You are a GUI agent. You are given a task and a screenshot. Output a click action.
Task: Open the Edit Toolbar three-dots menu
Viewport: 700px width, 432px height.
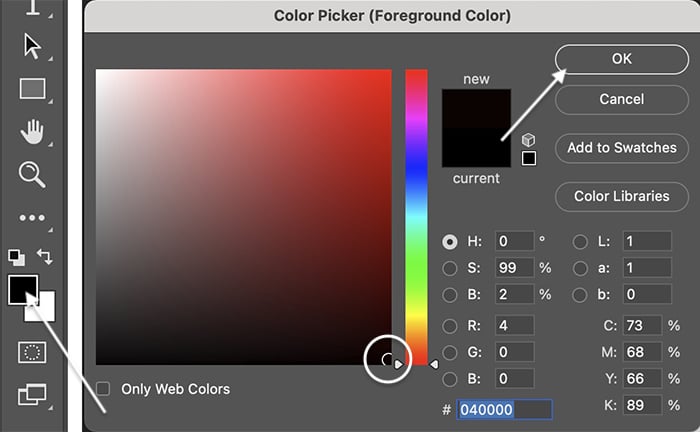coord(32,218)
